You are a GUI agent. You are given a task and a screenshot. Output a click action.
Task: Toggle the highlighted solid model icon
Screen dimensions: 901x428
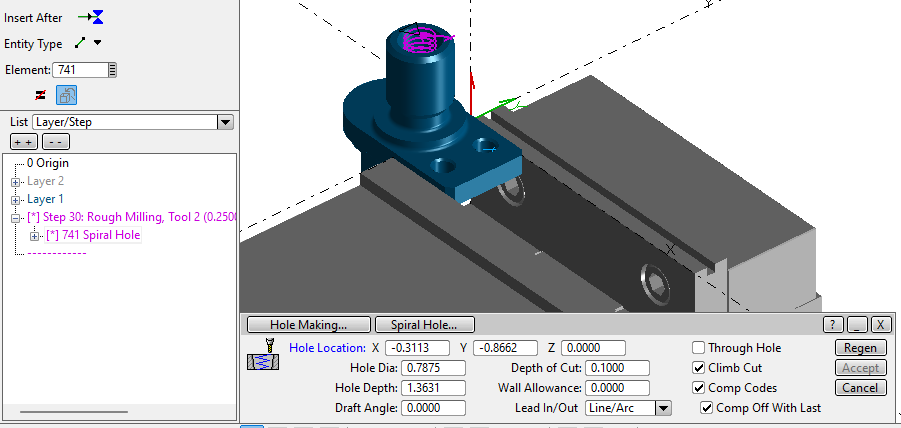66,95
